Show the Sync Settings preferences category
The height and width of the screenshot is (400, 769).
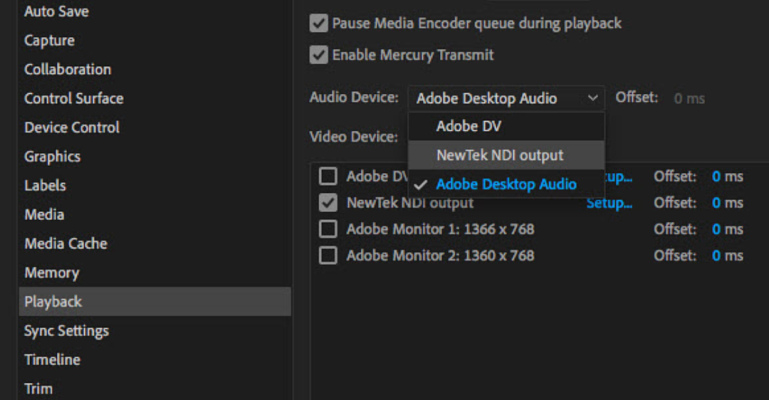coord(155,330)
